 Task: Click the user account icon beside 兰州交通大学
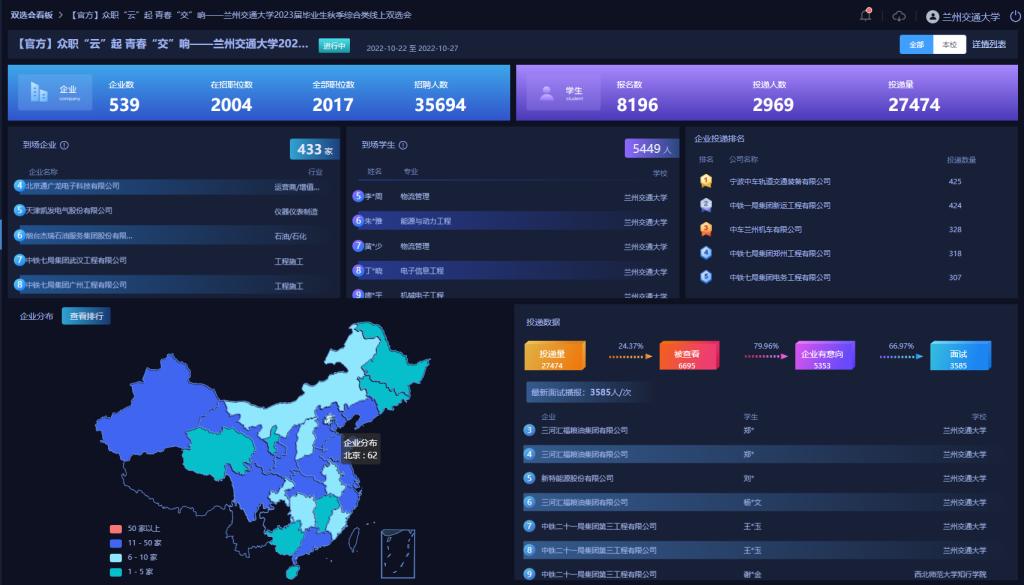pyautogui.click(x=934, y=16)
